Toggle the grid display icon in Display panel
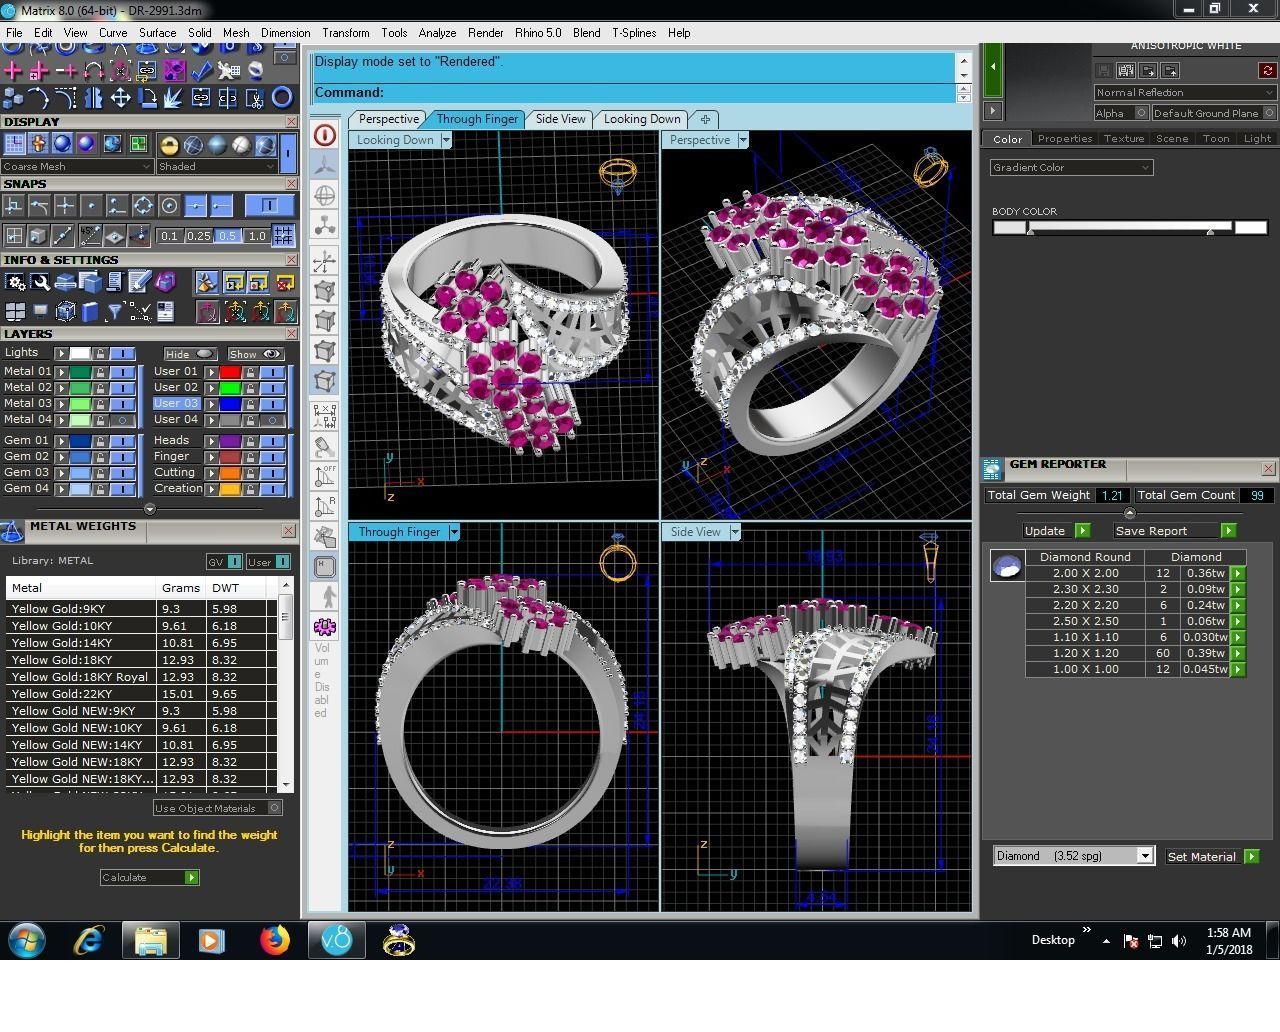 14,144
